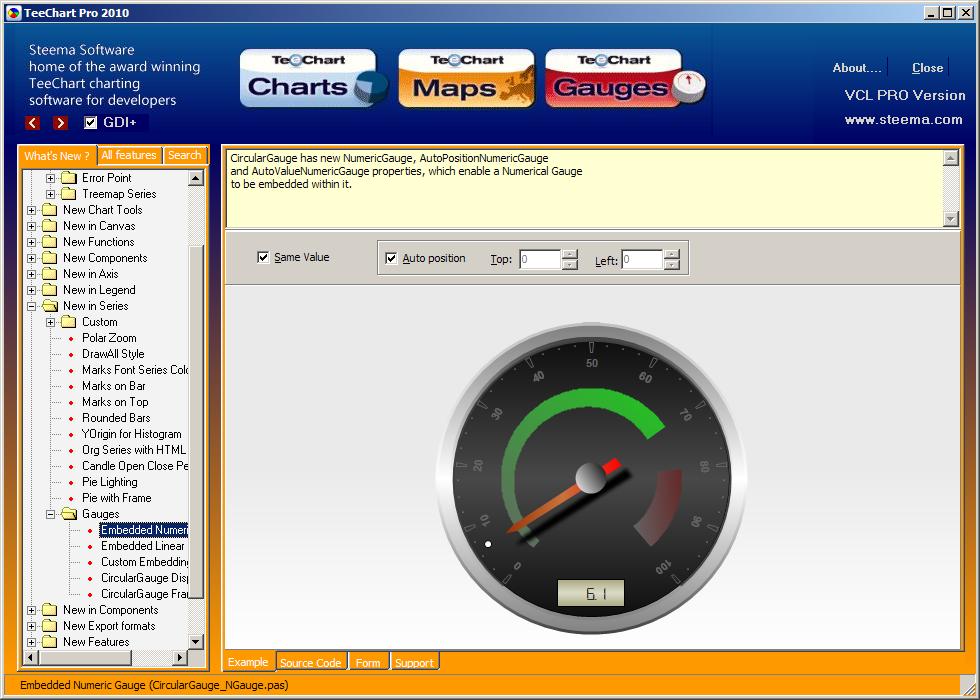Click the About... link
Viewport: 980px width, 700px height.
point(857,68)
